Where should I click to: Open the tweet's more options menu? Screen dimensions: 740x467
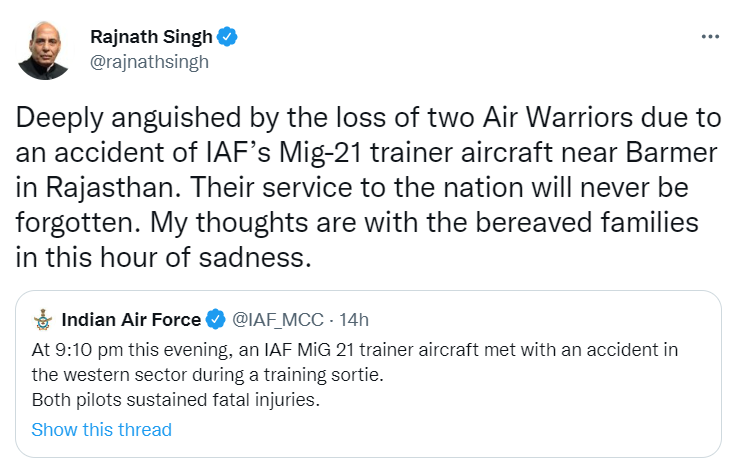(x=710, y=37)
